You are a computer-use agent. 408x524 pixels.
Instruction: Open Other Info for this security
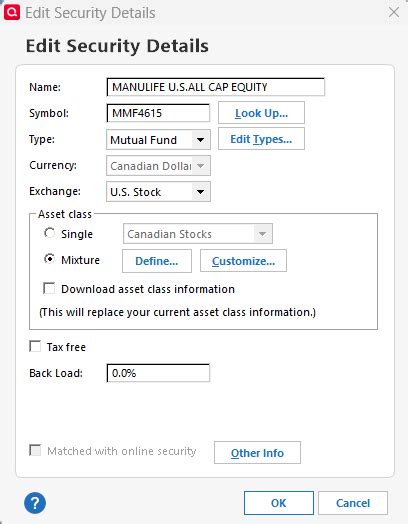pyautogui.click(x=257, y=452)
